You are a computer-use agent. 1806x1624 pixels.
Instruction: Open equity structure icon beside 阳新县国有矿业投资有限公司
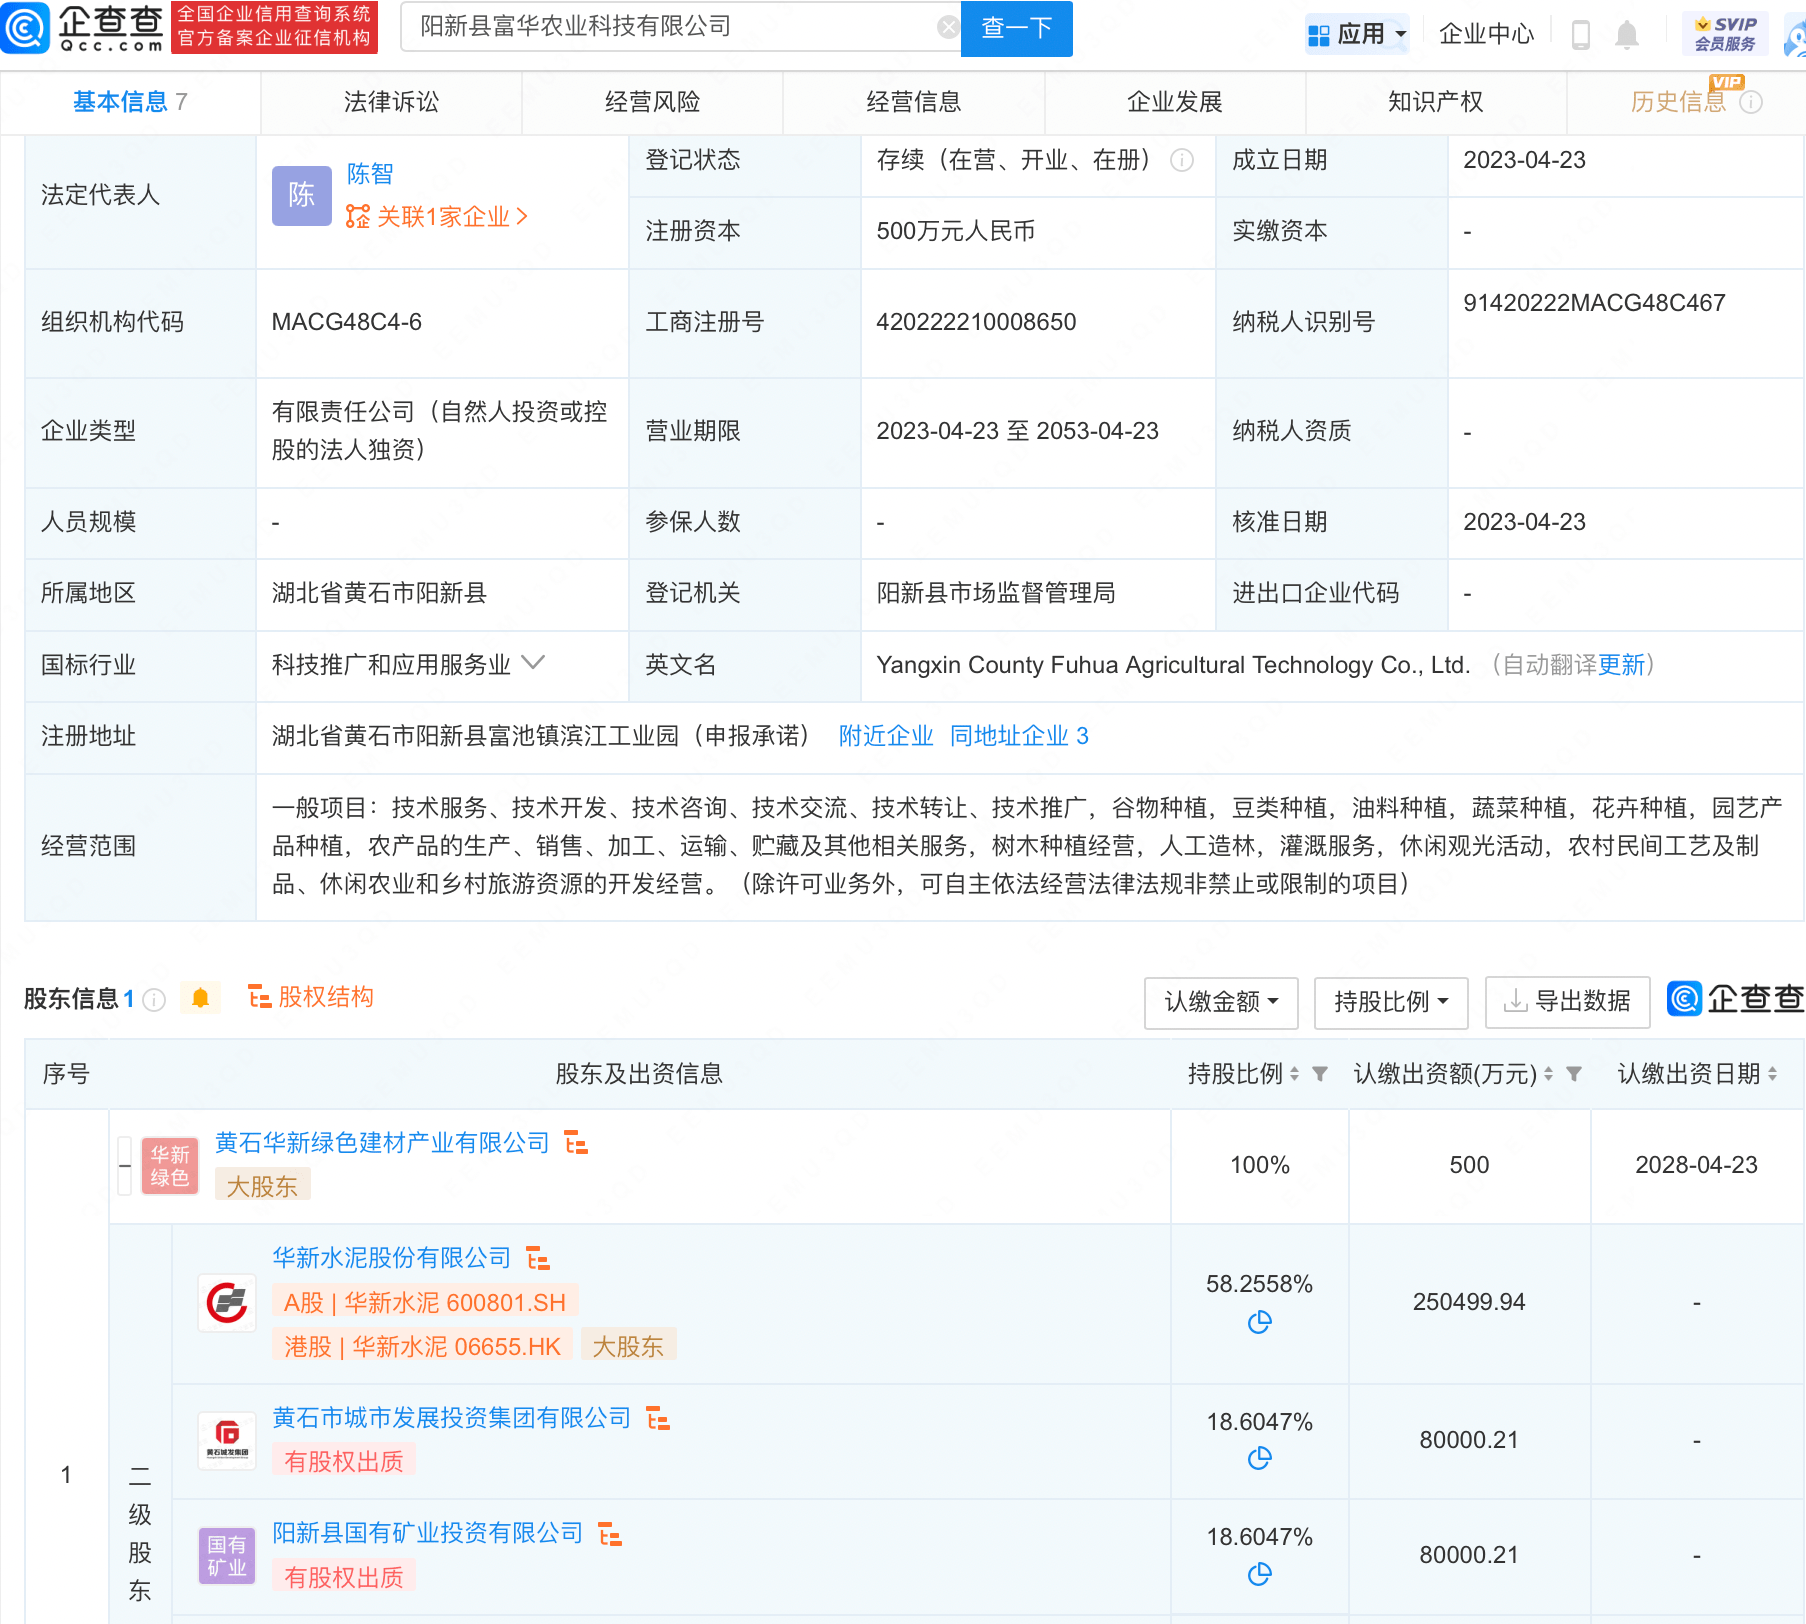[610, 1534]
